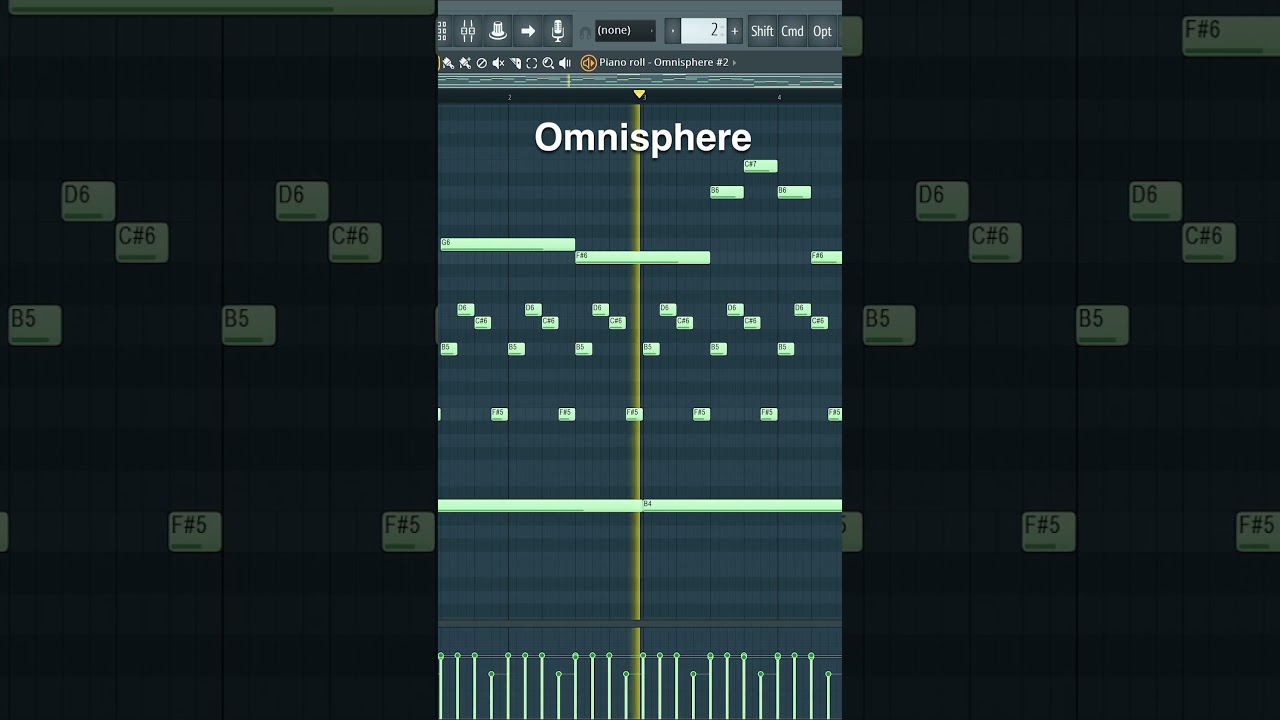Select the B4 note label
Image resolution: width=1280 pixels, height=720 pixels.
(647, 504)
